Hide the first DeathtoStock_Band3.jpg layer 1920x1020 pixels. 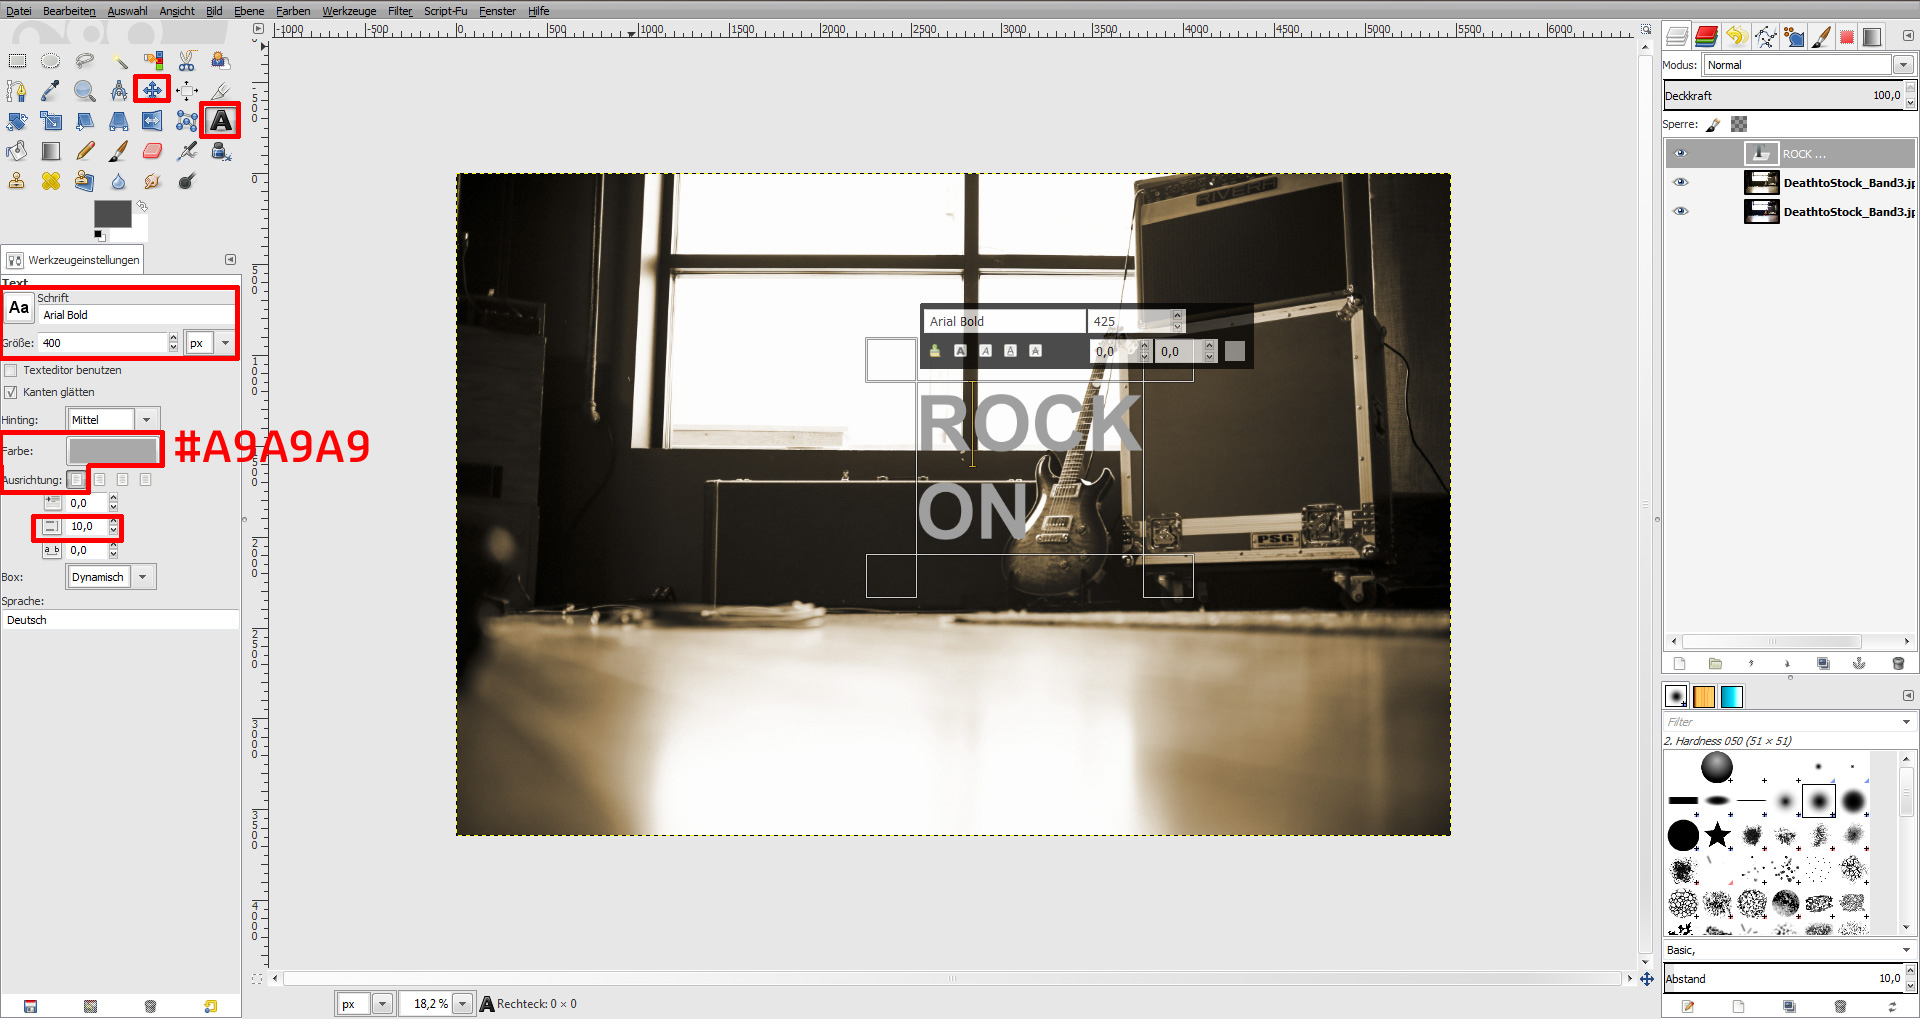(1681, 182)
